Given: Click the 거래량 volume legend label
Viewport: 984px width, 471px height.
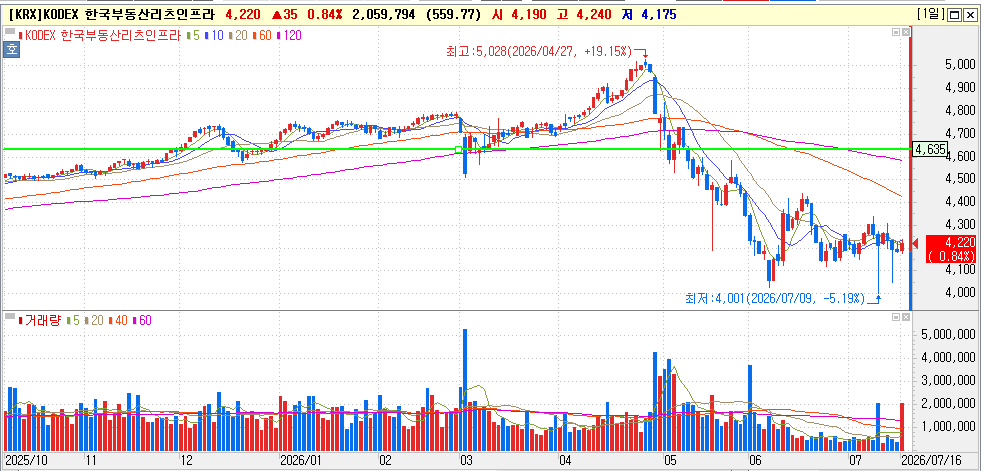Looking at the screenshot, I should (40, 320).
